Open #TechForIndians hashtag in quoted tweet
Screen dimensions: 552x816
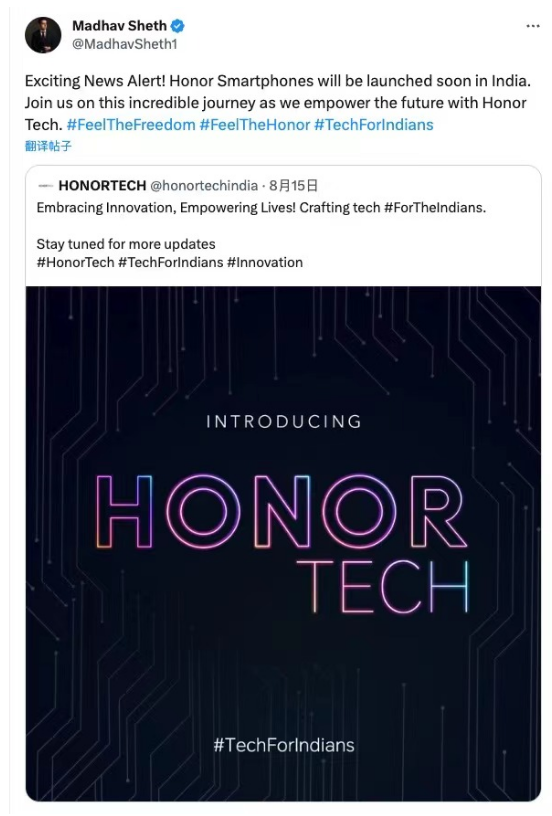[x=171, y=262]
